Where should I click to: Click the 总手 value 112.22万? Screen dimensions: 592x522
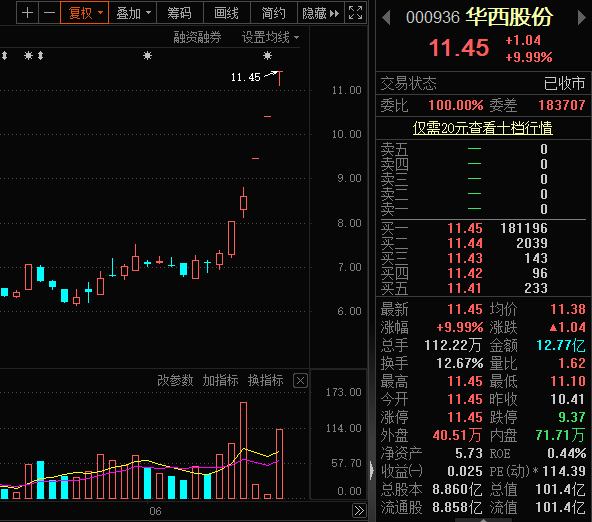click(453, 345)
